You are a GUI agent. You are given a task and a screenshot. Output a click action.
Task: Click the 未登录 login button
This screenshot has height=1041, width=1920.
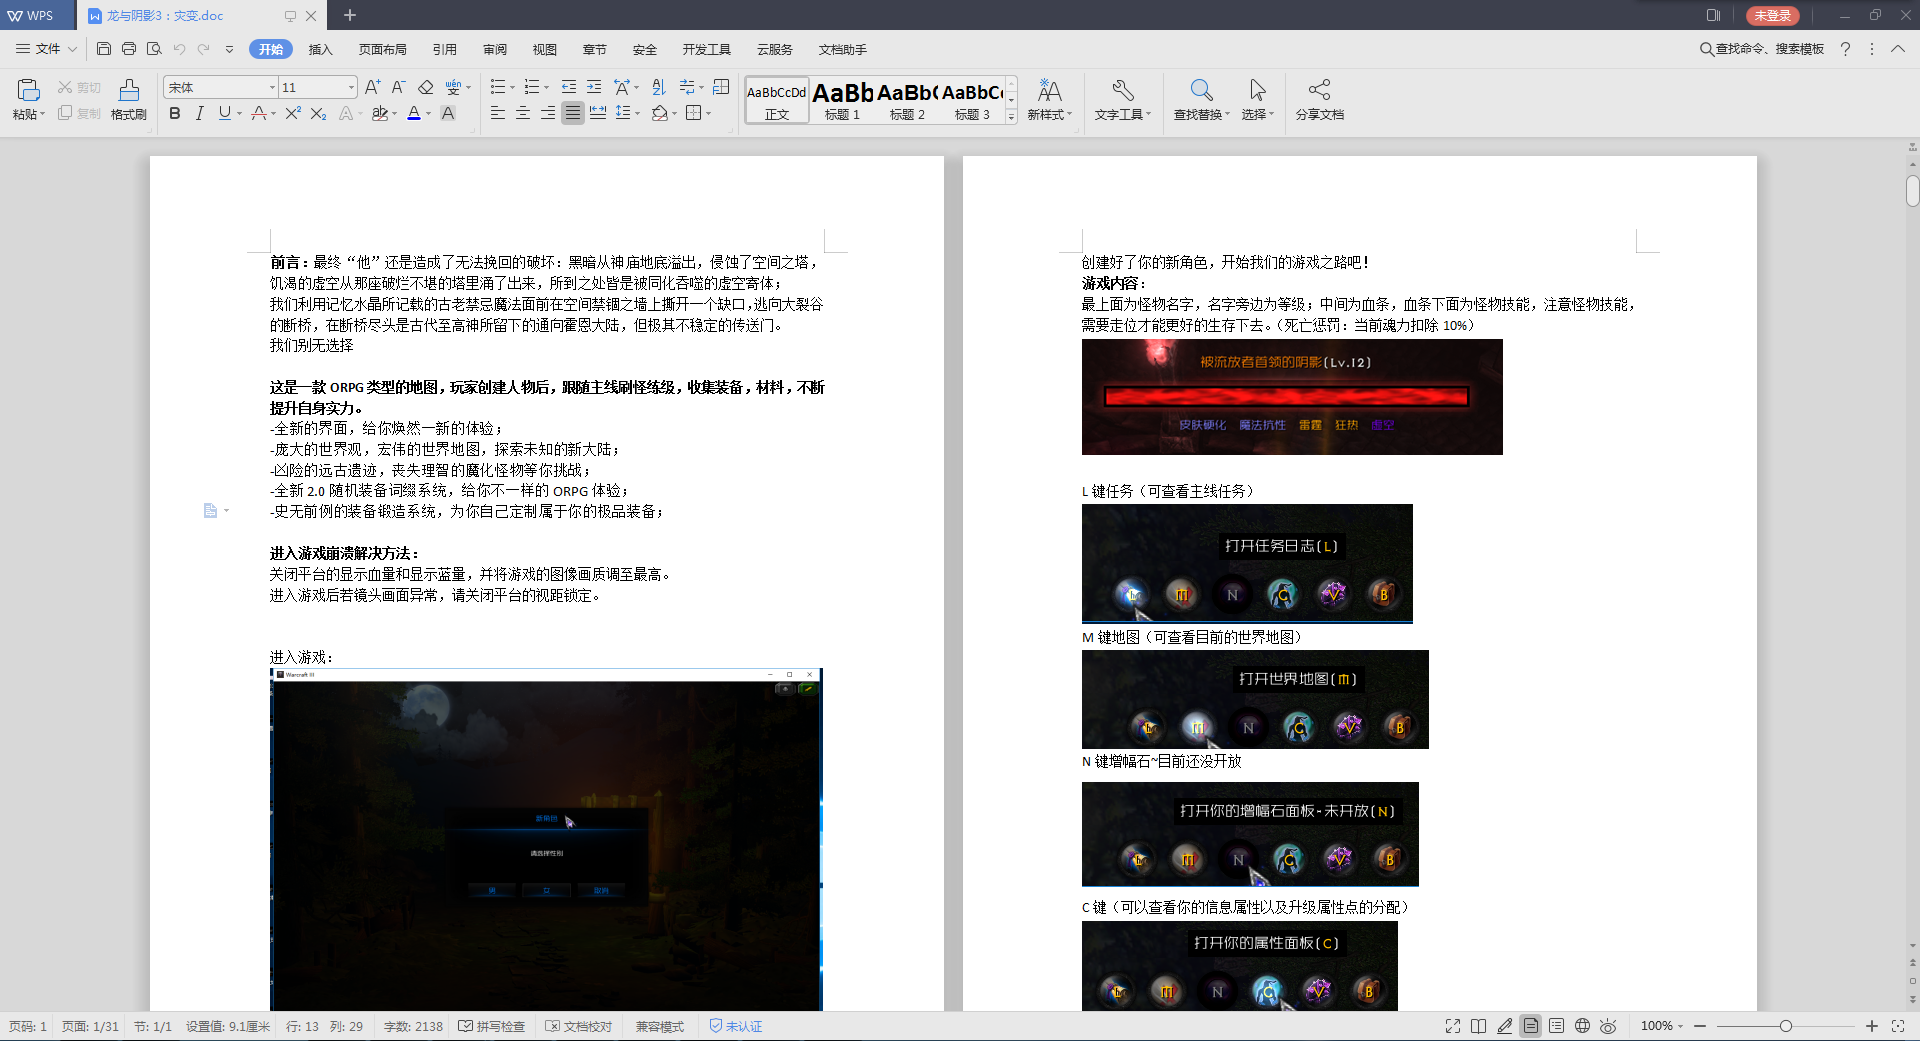click(x=1773, y=15)
